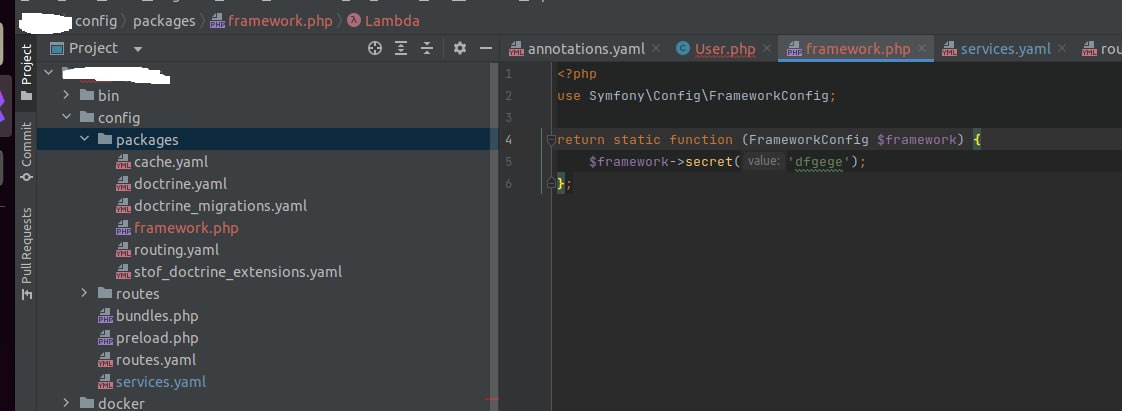The image size is (1122, 411).
Task: Open bundles.php in project tree
Action: click(157, 316)
